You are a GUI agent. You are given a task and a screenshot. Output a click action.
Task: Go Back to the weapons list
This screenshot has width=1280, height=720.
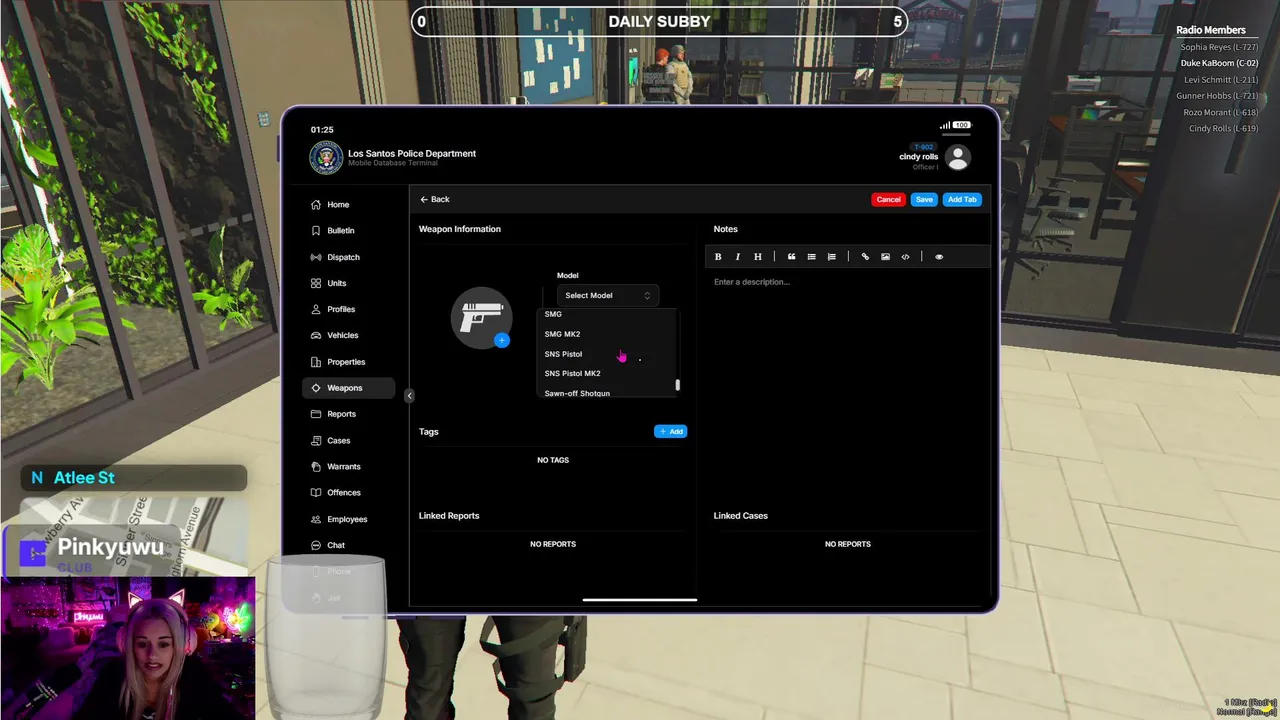[435, 200]
